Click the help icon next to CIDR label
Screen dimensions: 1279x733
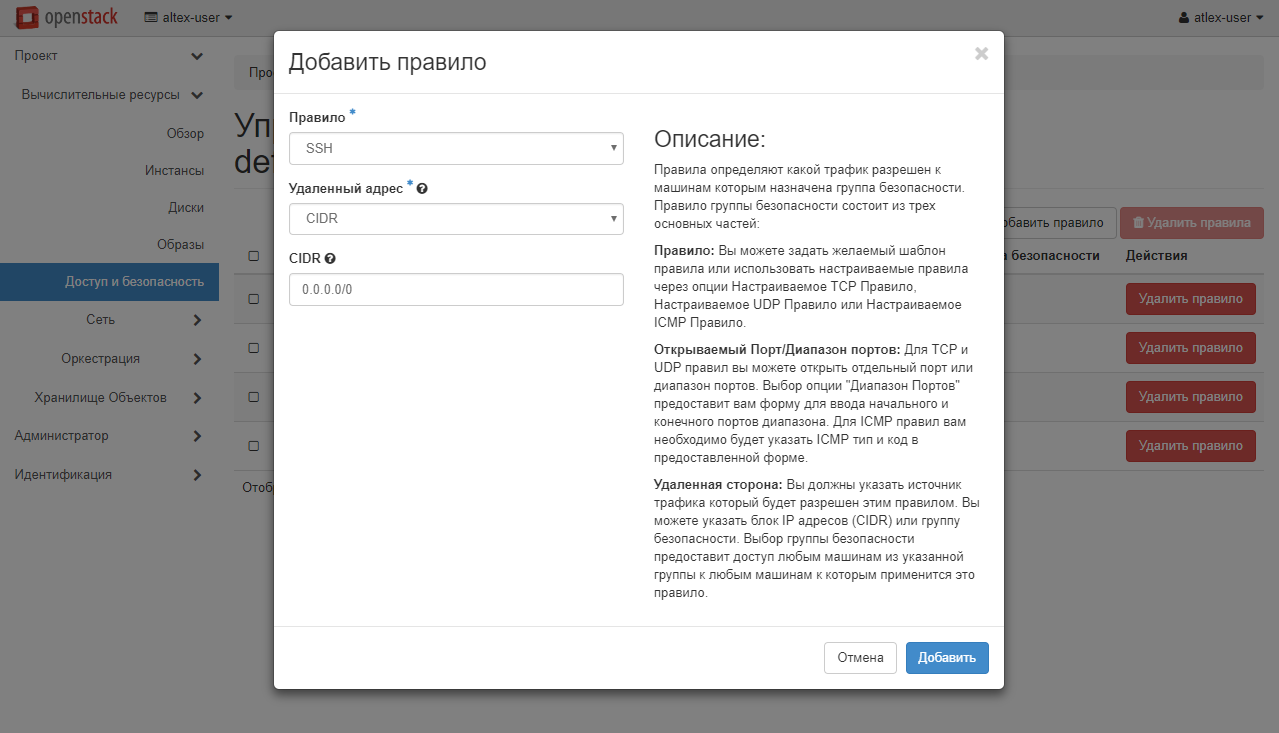[330, 258]
